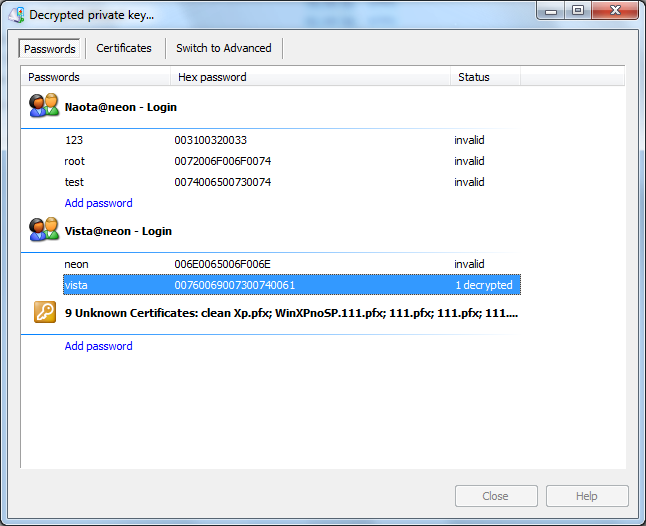Click the Help button
The height and width of the screenshot is (526, 646).
(587, 496)
